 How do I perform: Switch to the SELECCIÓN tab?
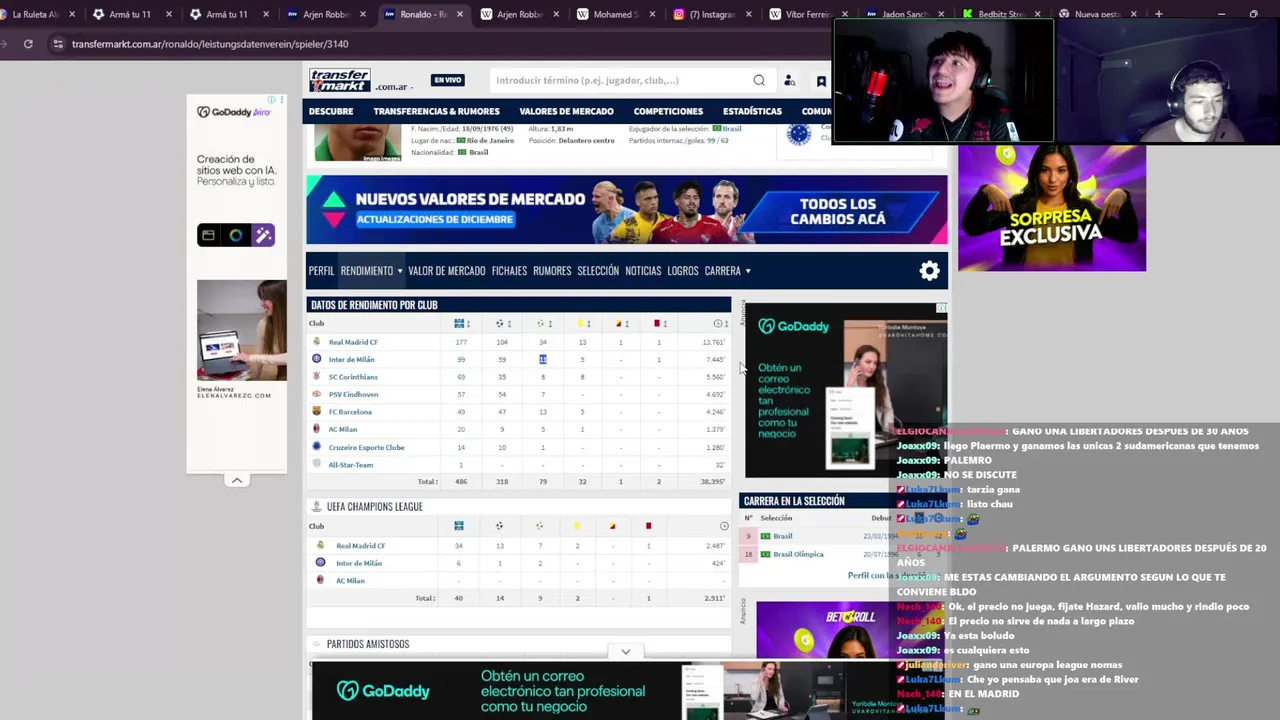[598, 271]
